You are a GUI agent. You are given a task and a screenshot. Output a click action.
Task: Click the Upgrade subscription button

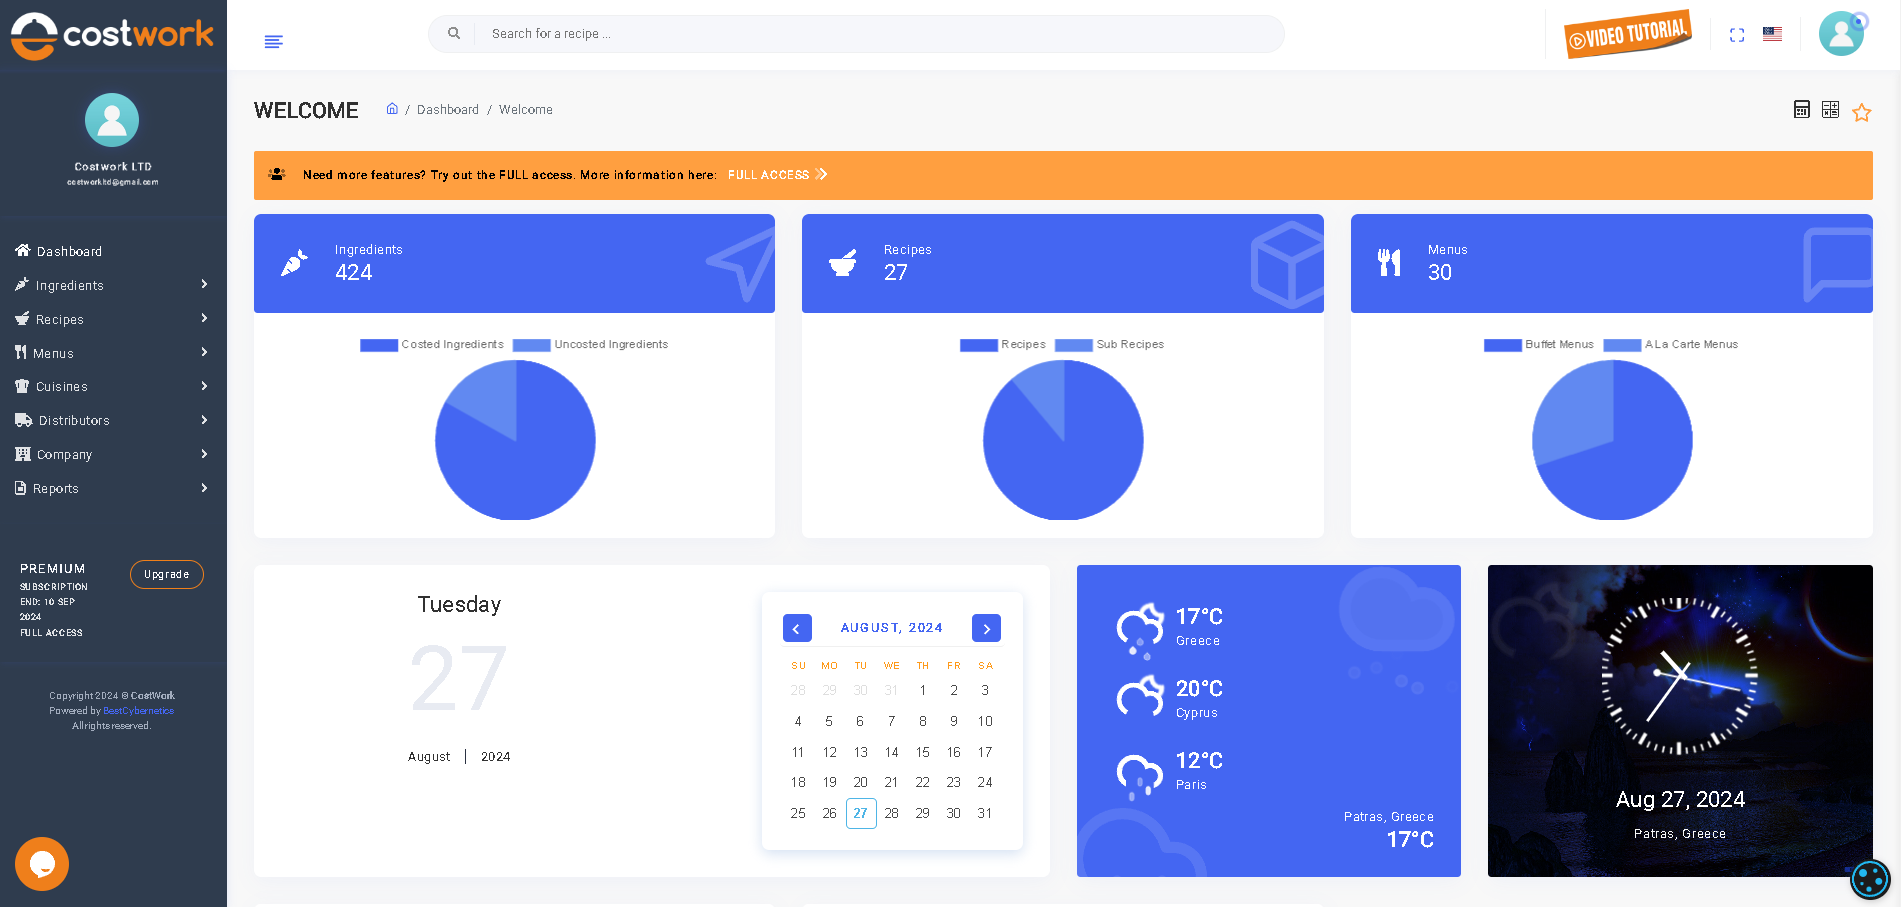(166, 575)
